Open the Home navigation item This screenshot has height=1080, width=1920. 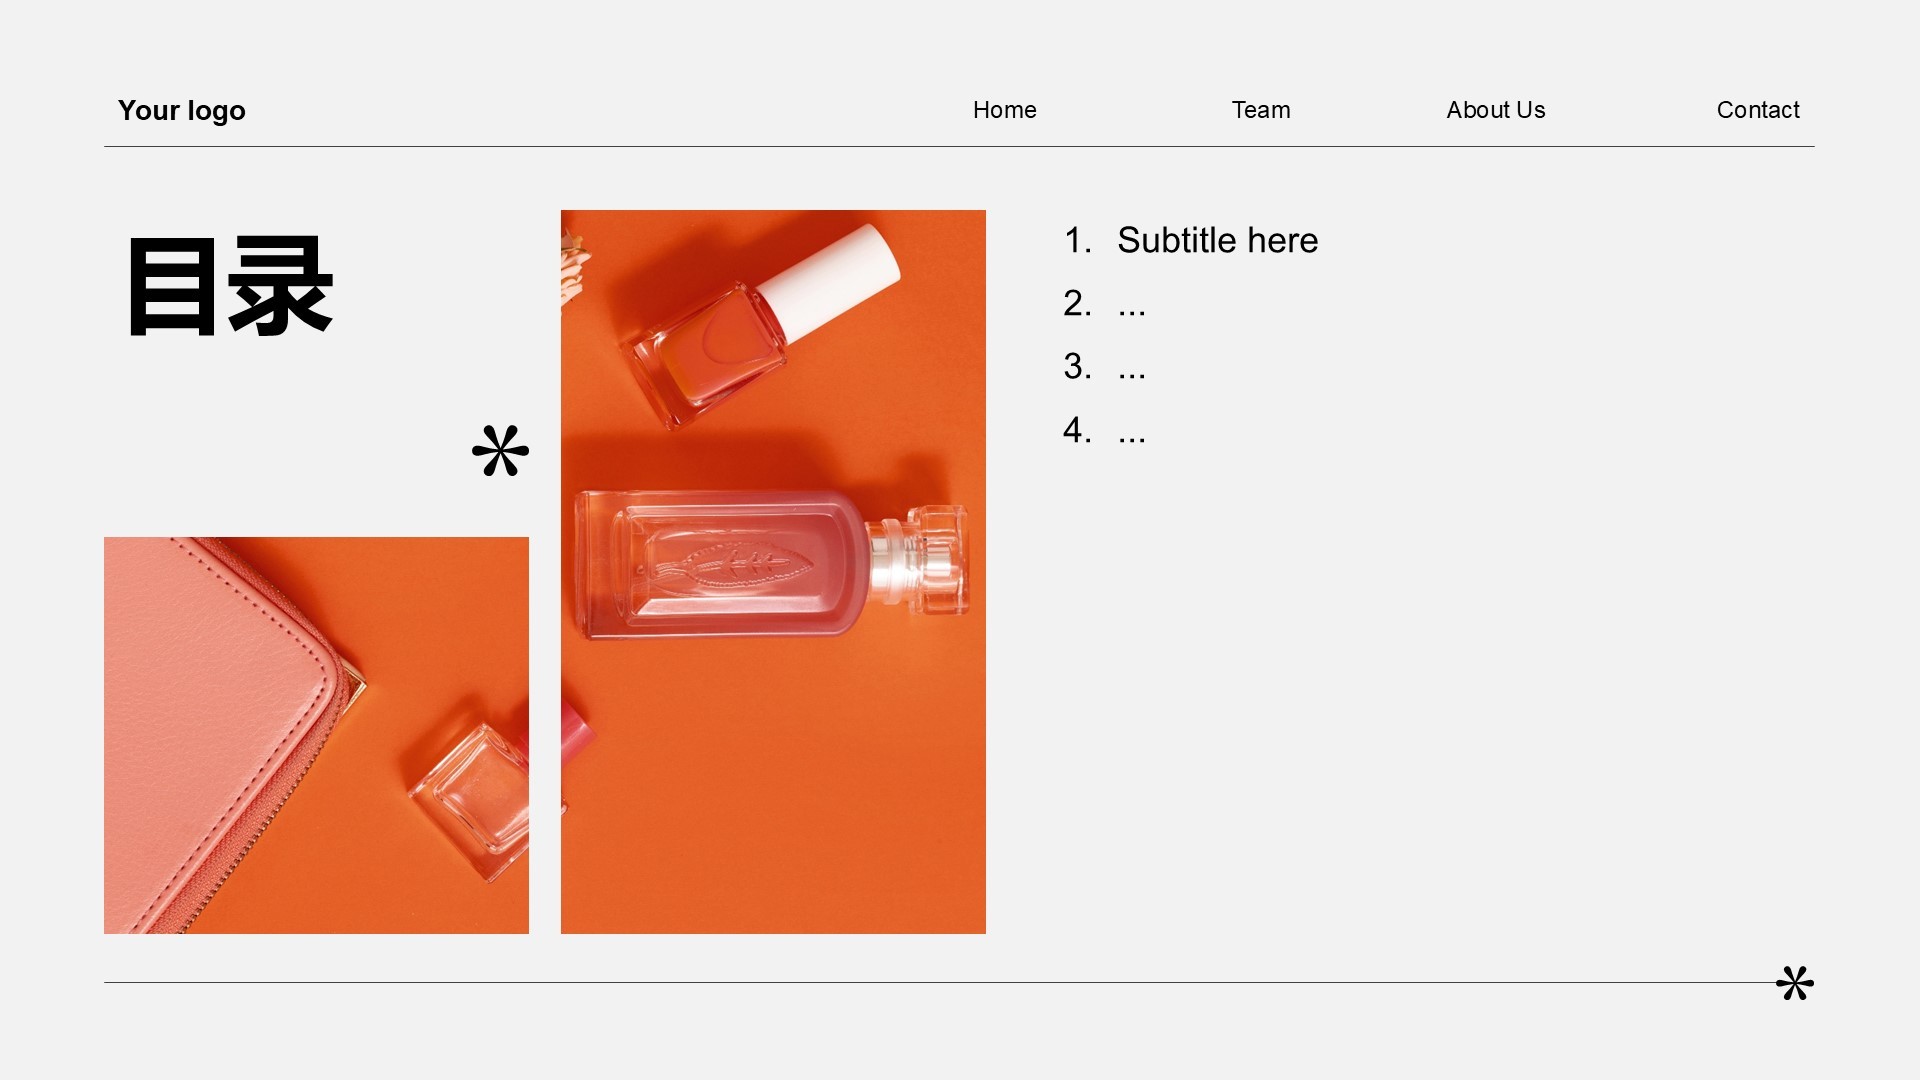tap(1004, 110)
